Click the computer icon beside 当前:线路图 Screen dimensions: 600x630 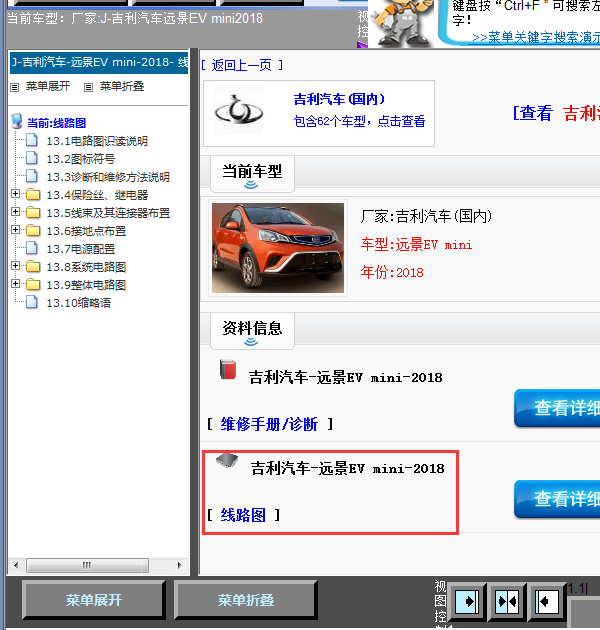tap(17, 121)
